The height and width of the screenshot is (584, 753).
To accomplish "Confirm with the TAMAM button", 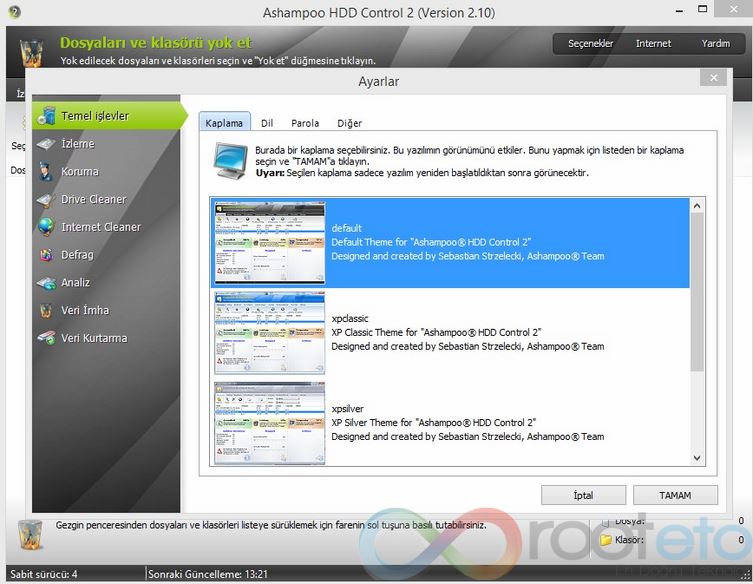I will pyautogui.click(x=675, y=495).
